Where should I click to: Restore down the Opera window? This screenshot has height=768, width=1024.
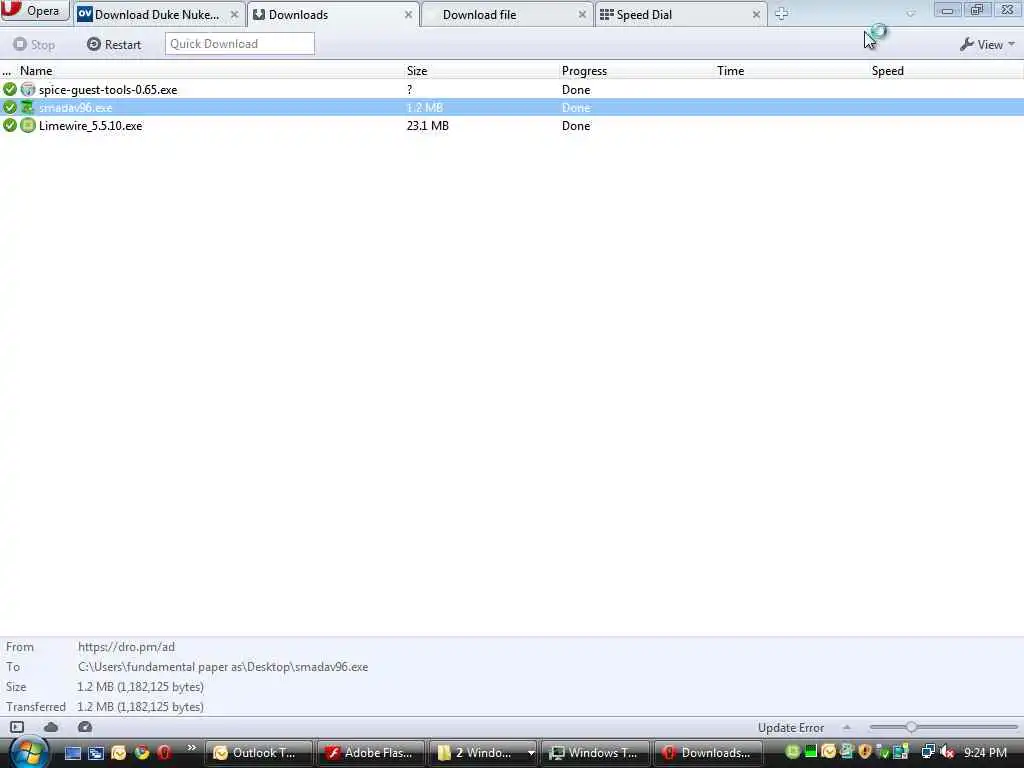[x=977, y=10]
